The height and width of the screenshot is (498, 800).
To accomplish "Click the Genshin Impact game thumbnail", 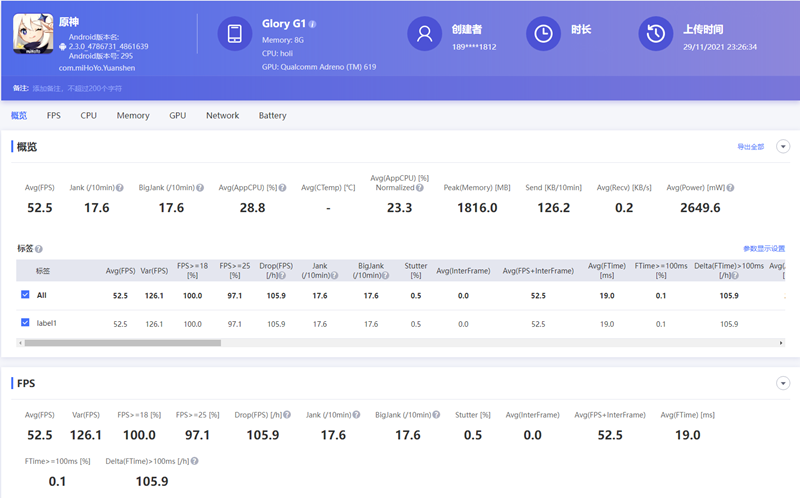I will (x=32, y=33).
